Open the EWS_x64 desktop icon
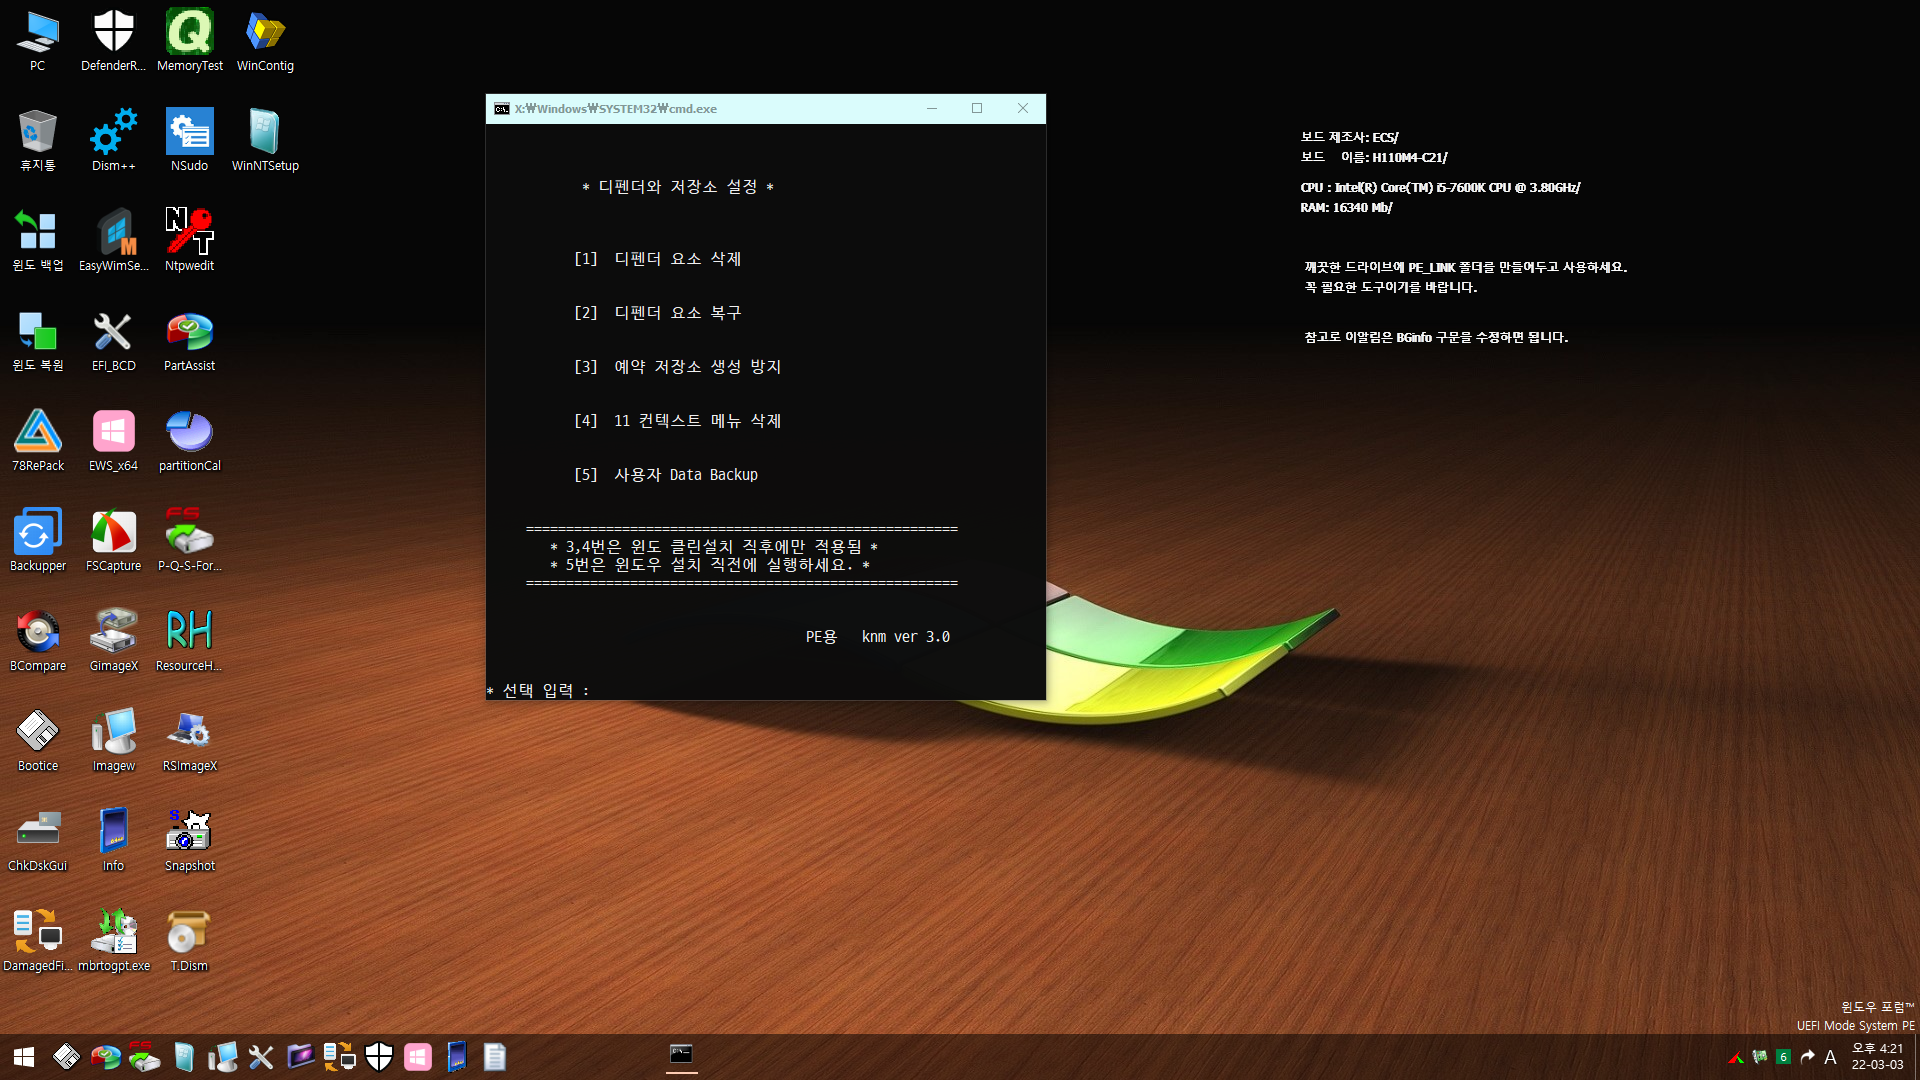Screen dimensions: 1920x1080 point(113,440)
